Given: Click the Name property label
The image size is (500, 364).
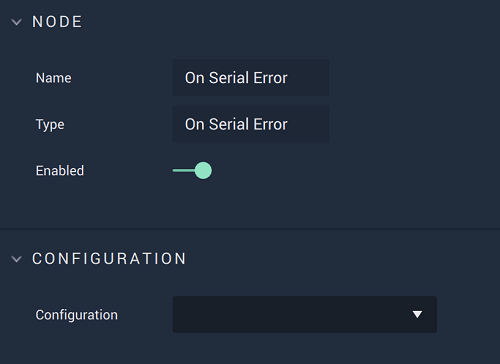Looking at the screenshot, I should pyautogui.click(x=54, y=78).
